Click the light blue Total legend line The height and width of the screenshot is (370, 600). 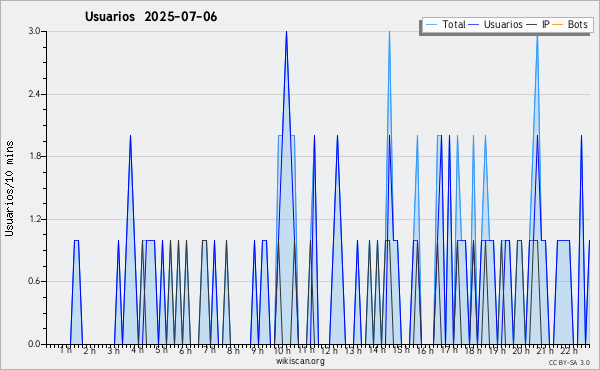[x=431, y=25]
